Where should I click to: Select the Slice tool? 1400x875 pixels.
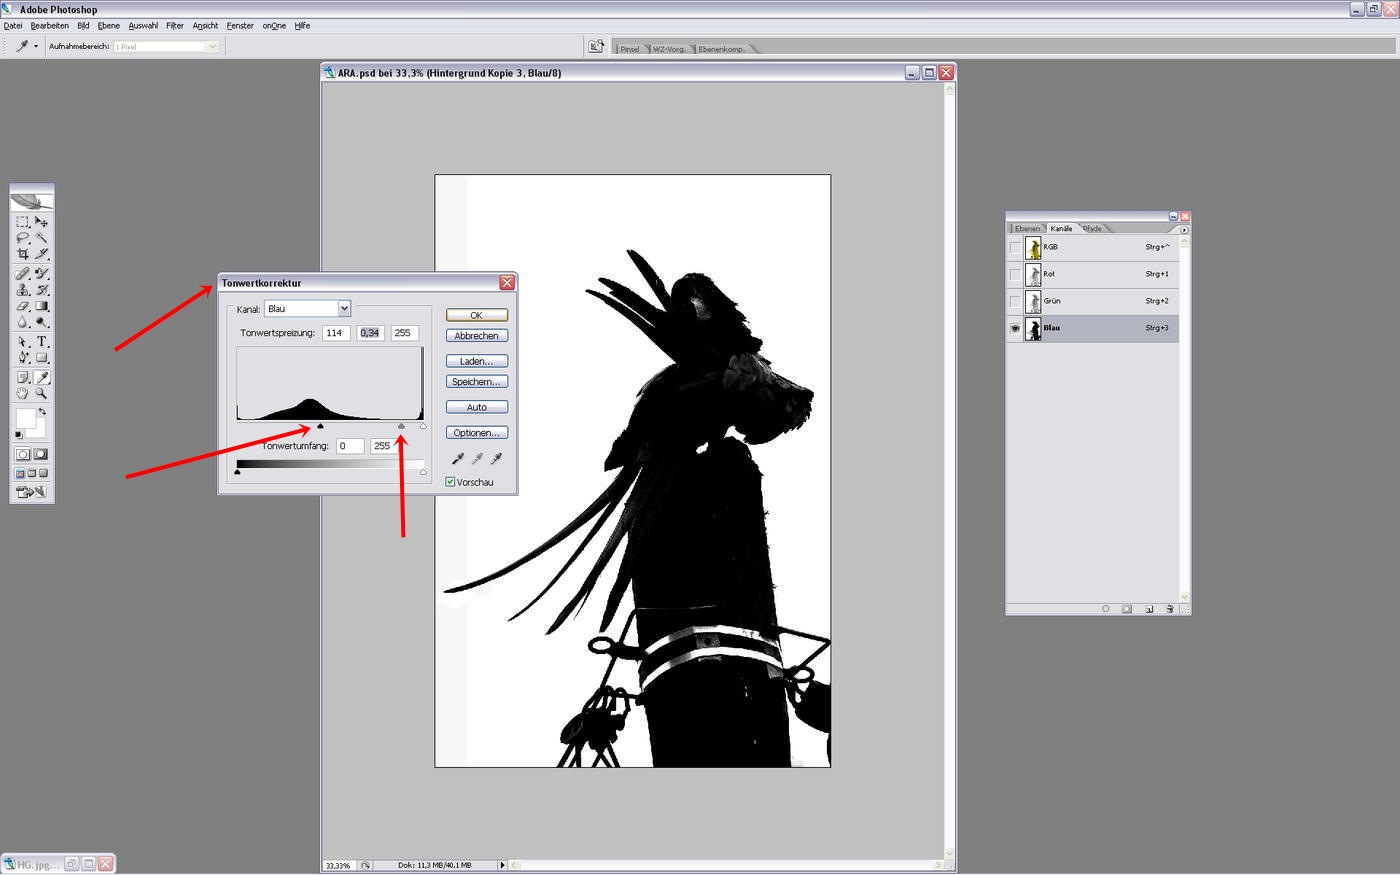tap(41, 254)
